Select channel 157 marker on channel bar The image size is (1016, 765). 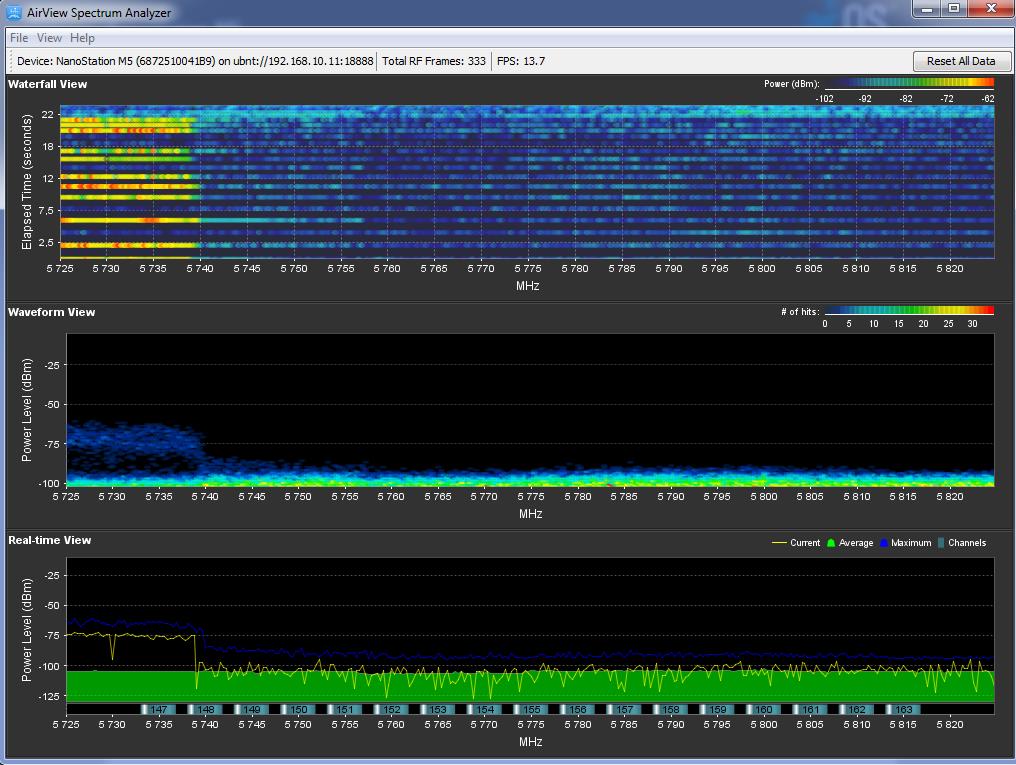tap(624, 709)
